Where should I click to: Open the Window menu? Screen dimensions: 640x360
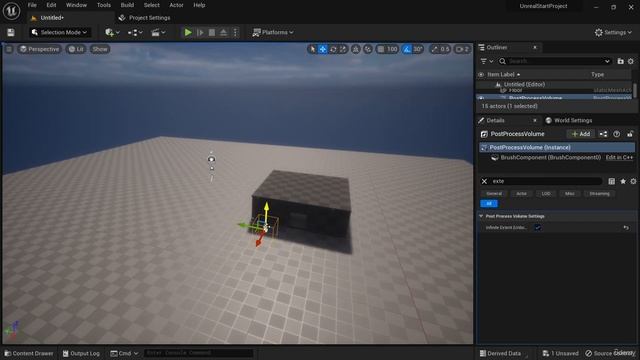point(76,5)
